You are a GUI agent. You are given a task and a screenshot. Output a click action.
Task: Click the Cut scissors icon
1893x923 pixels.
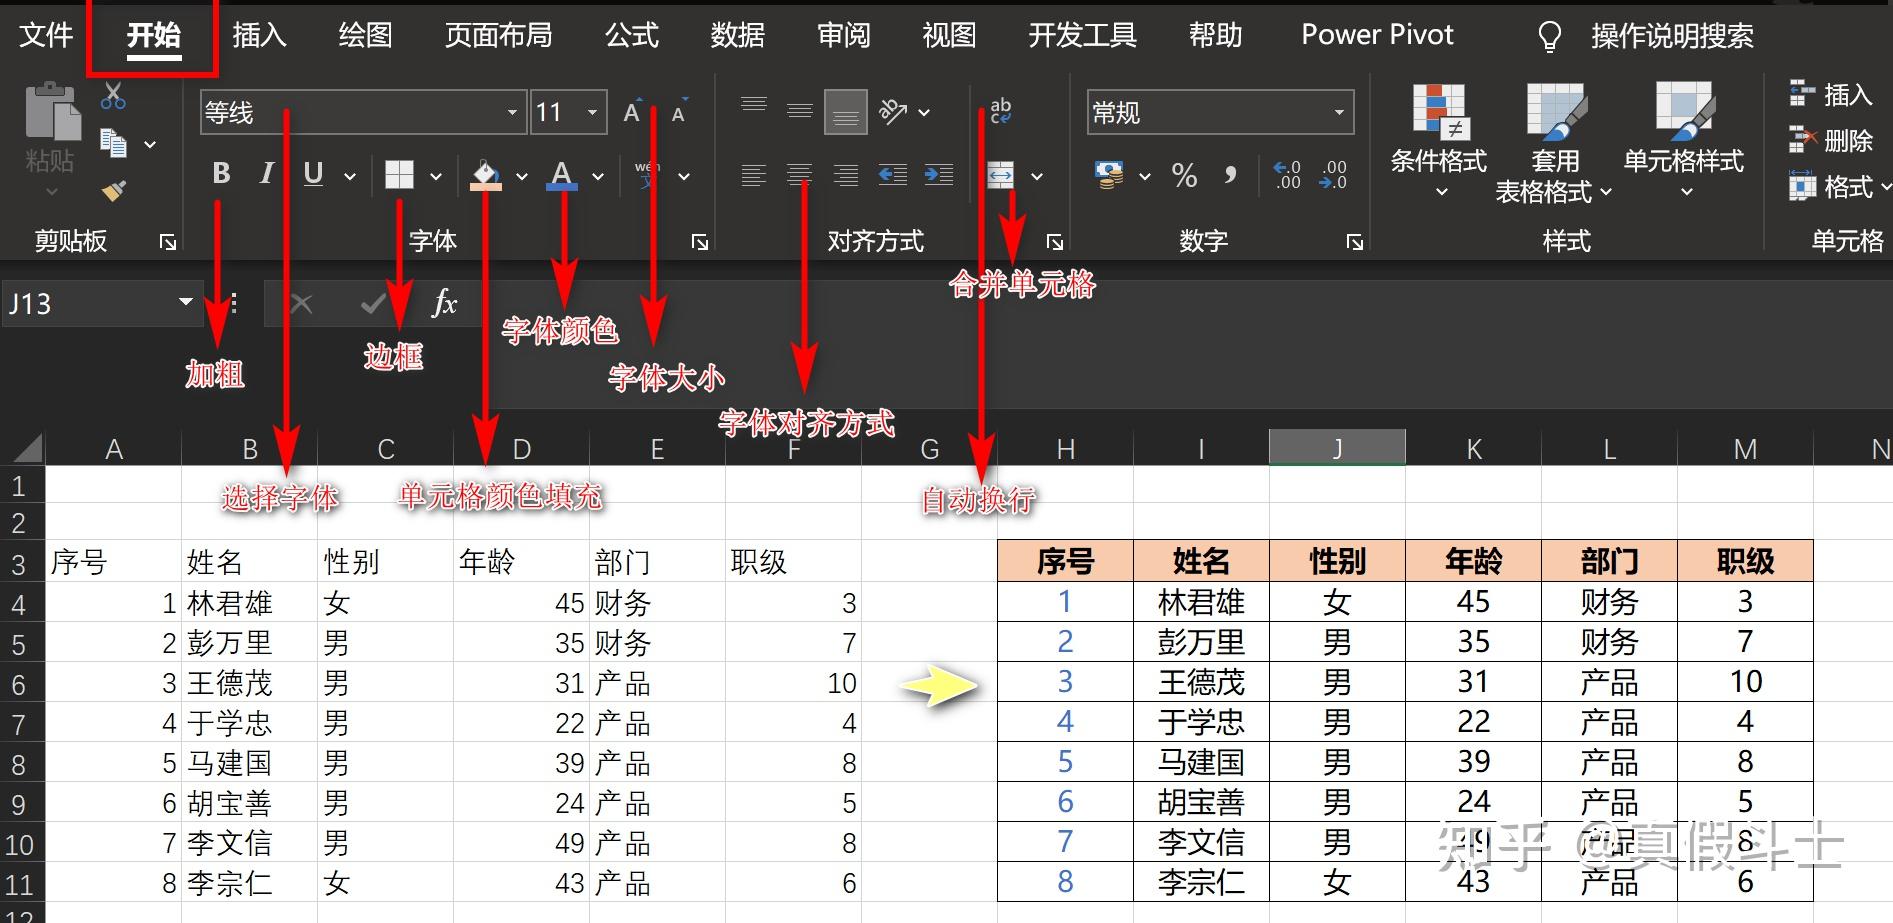click(x=113, y=96)
